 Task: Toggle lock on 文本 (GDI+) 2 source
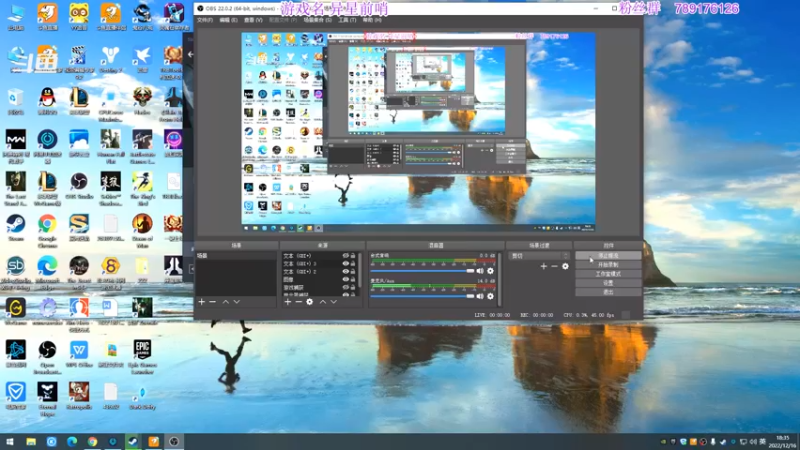click(353, 271)
